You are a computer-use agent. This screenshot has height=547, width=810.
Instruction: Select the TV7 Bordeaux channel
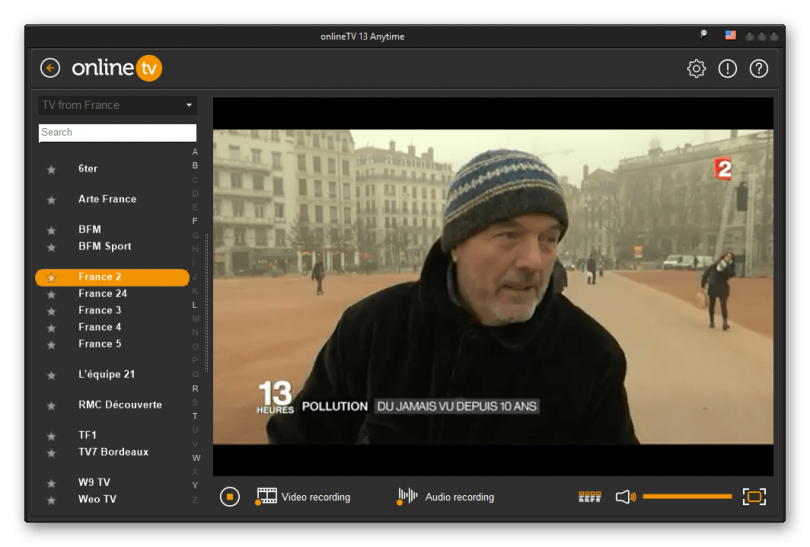click(112, 452)
